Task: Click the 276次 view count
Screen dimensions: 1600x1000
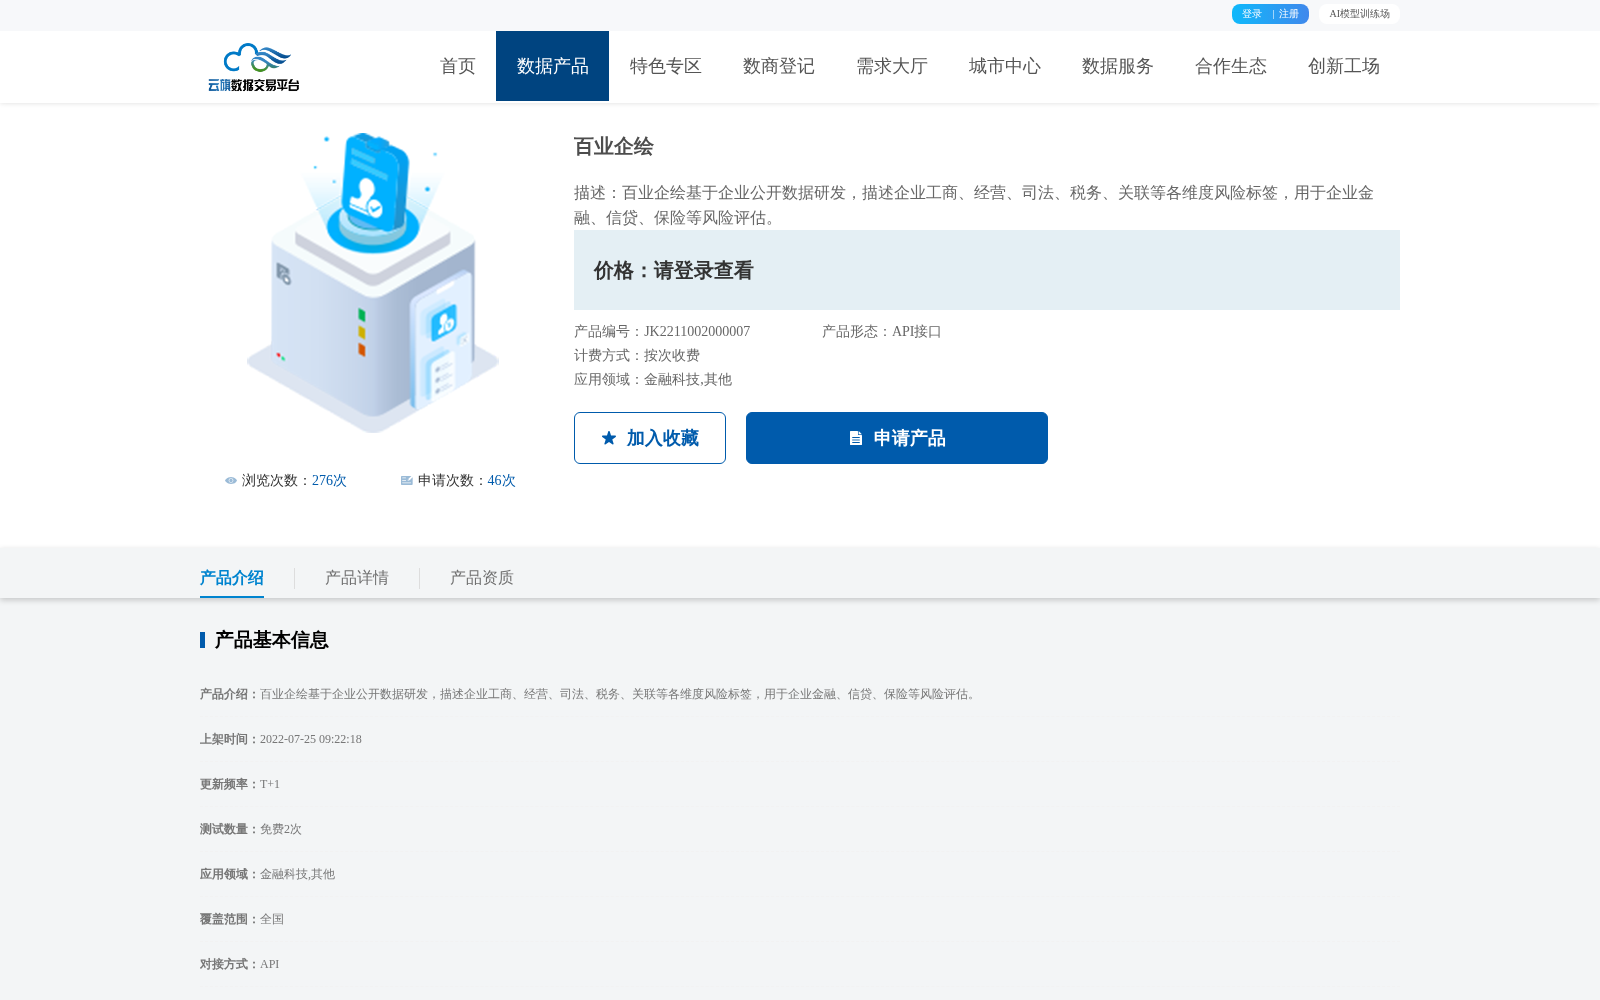Action: [329, 481]
